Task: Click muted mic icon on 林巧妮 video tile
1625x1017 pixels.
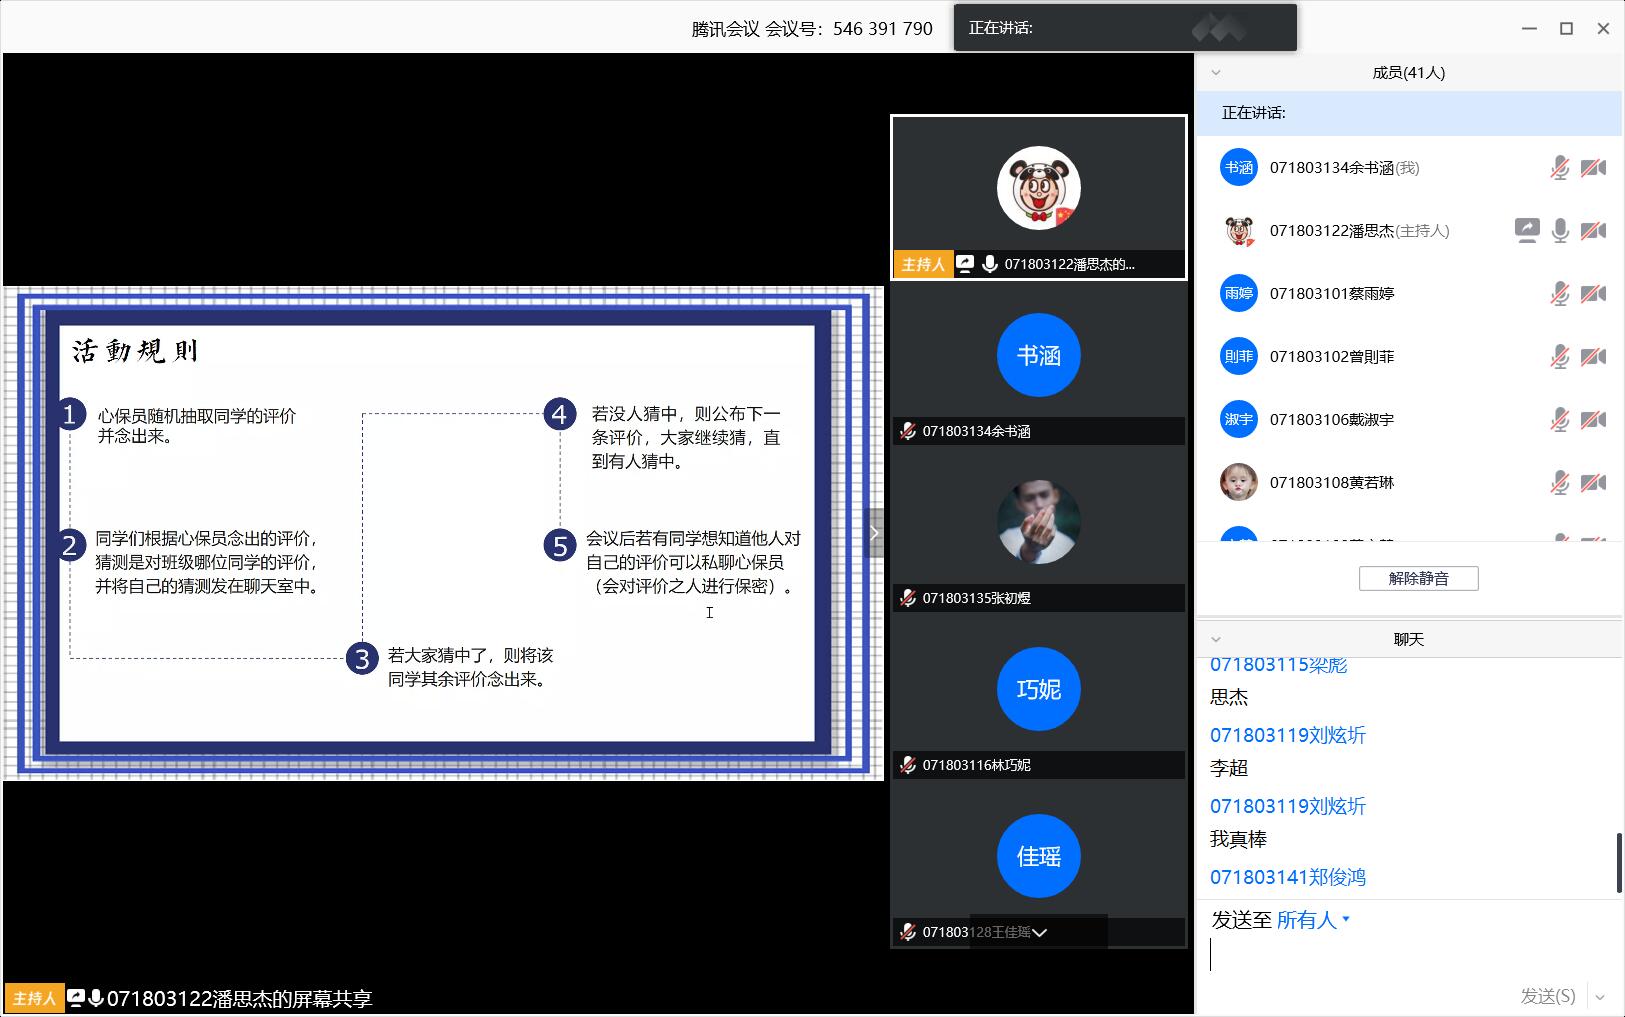Action: point(908,765)
